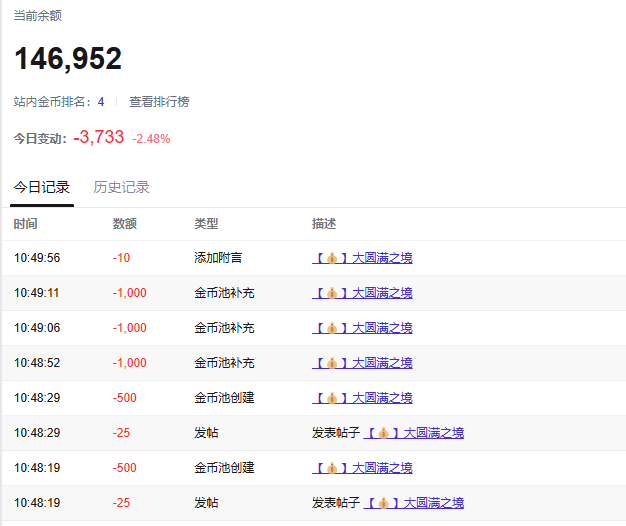The width and height of the screenshot is (626, 526).
Task: Click the -10 amount in the 添加附言 row
Action: pyautogui.click(x=122, y=258)
